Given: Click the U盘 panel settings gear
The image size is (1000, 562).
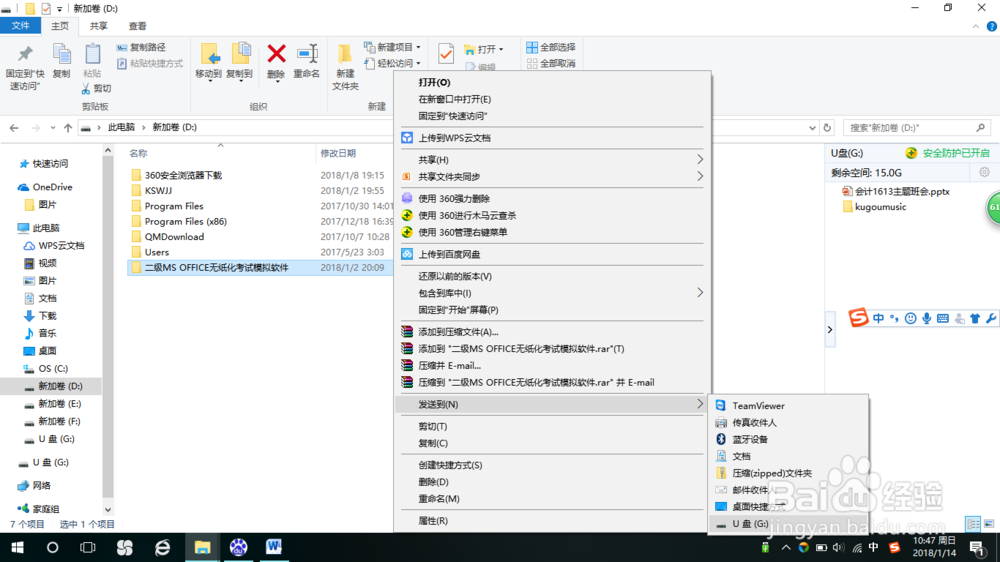Looking at the screenshot, I should click(x=984, y=172).
